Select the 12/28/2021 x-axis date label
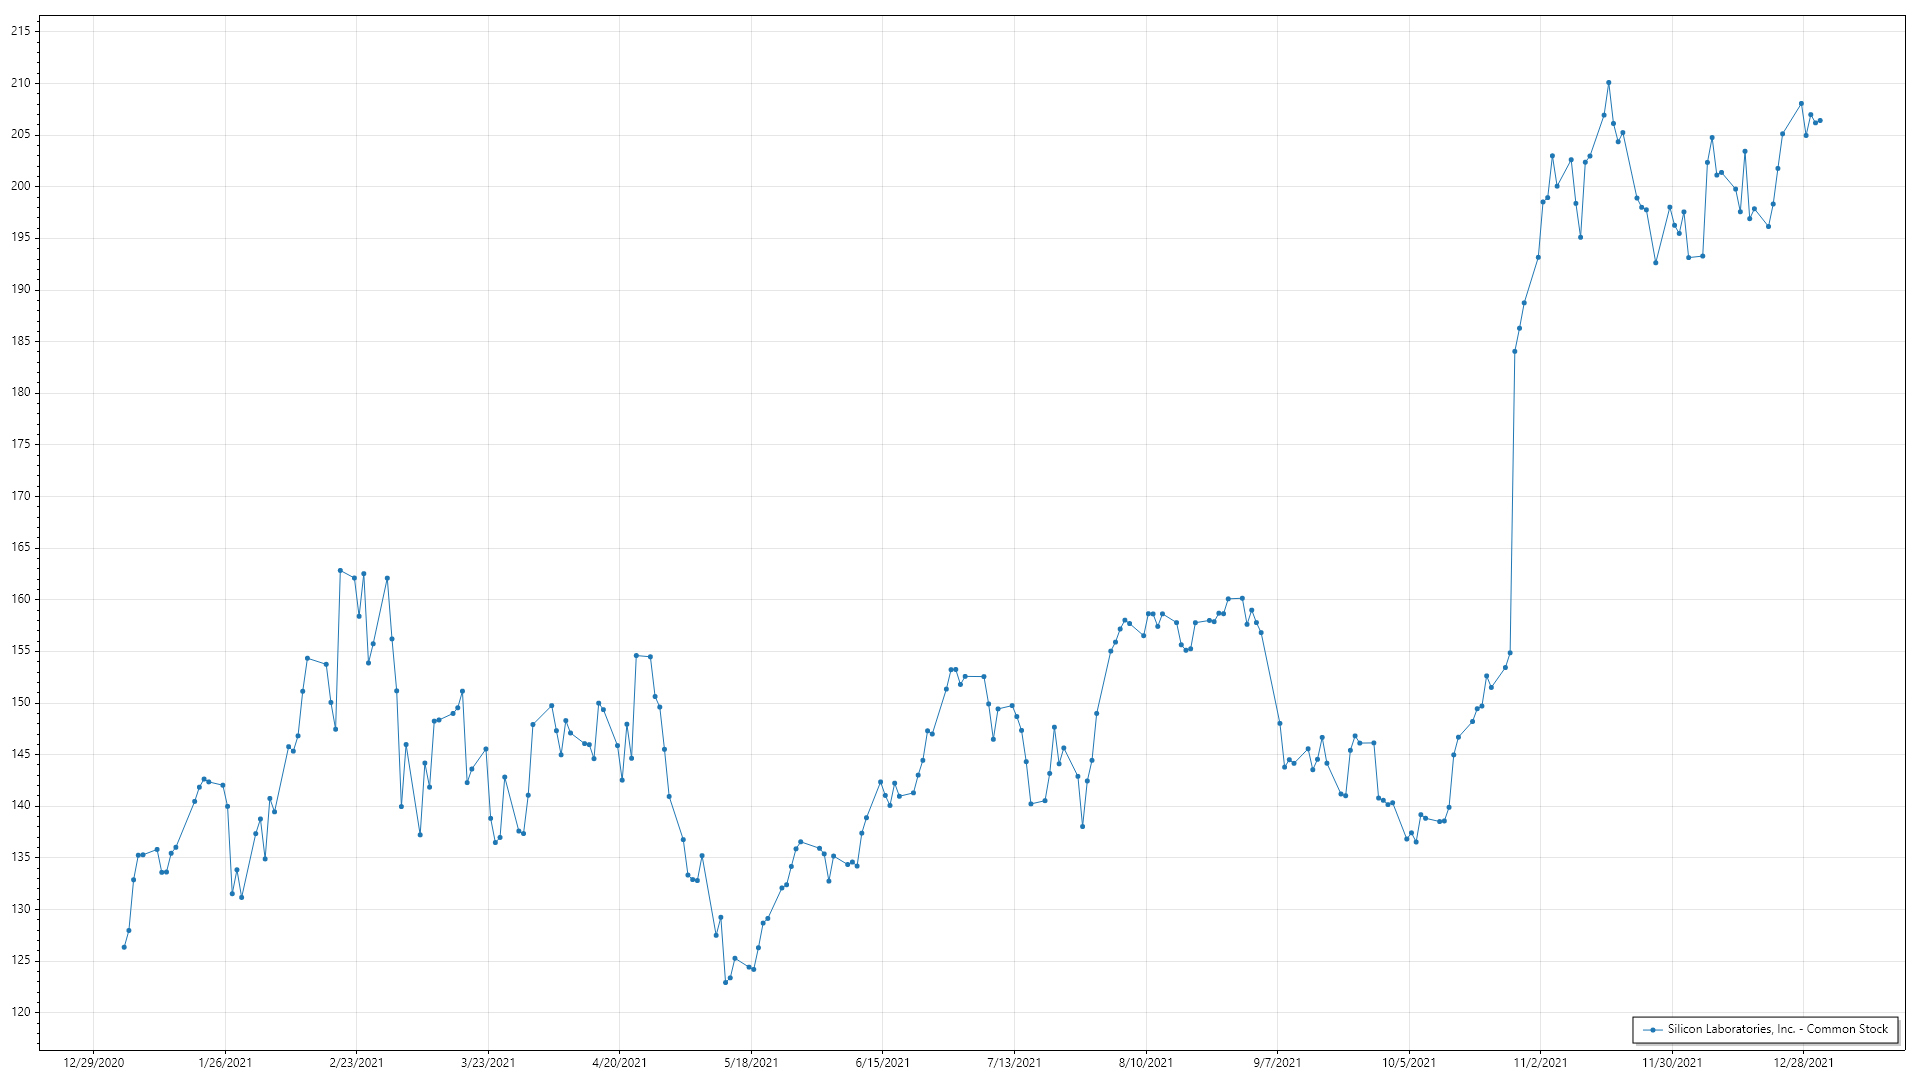Image resolution: width=1920 pixels, height=1080 pixels. pos(1803,1062)
